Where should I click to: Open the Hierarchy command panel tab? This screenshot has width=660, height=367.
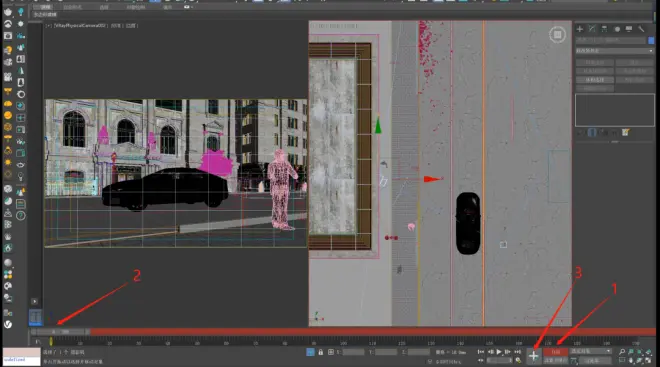604,29
